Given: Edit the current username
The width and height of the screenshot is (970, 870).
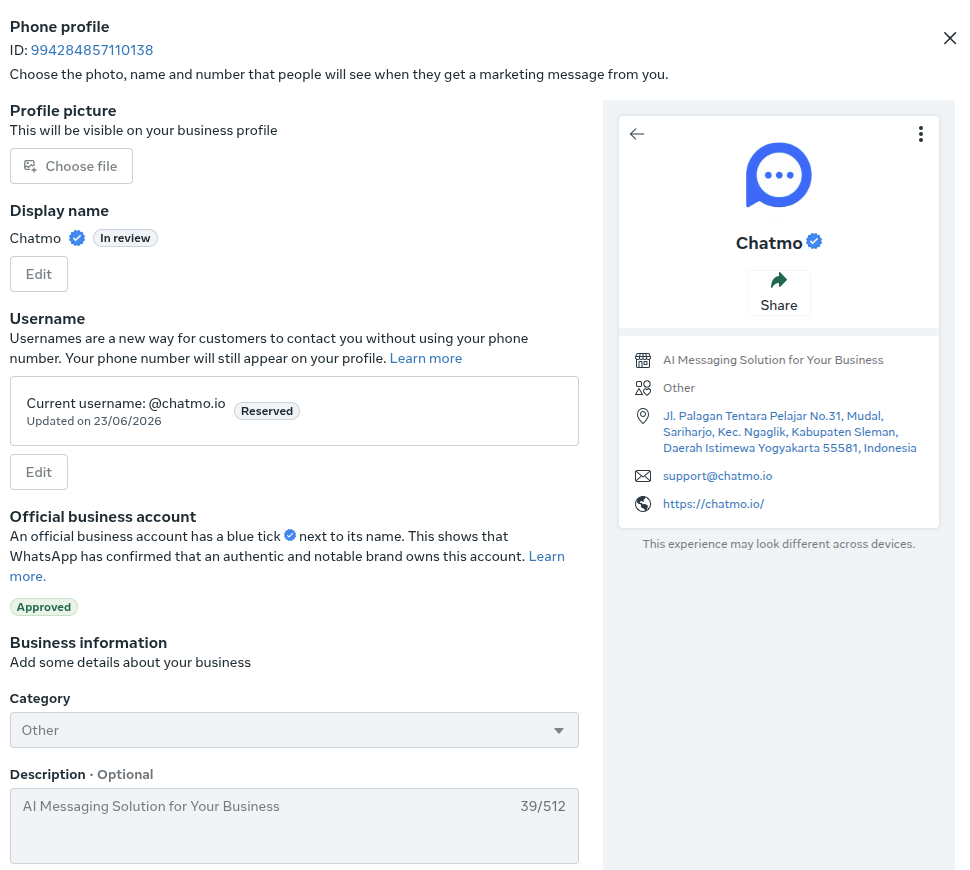Looking at the screenshot, I should tap(39, 472).
